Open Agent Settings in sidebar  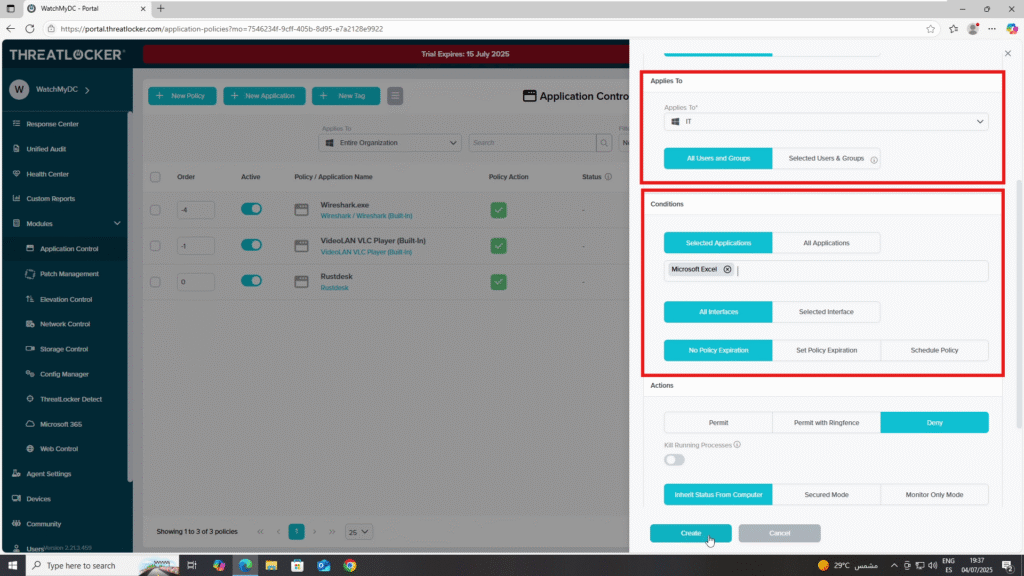(x=48, y=474)
